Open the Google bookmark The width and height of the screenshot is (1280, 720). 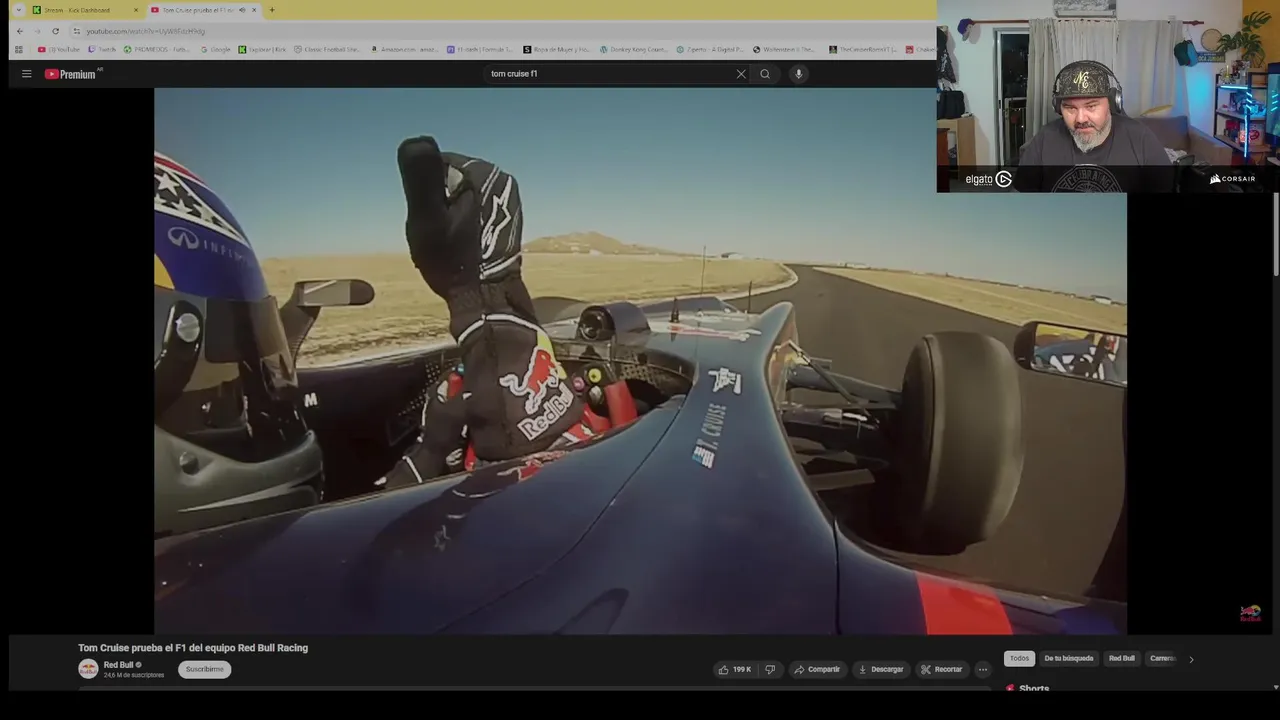pyautogui.click(x=215, y=49)
